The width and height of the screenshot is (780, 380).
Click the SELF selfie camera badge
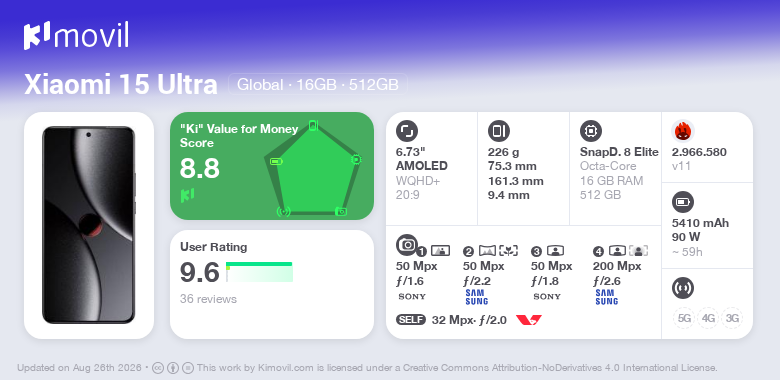click(411, 320)
